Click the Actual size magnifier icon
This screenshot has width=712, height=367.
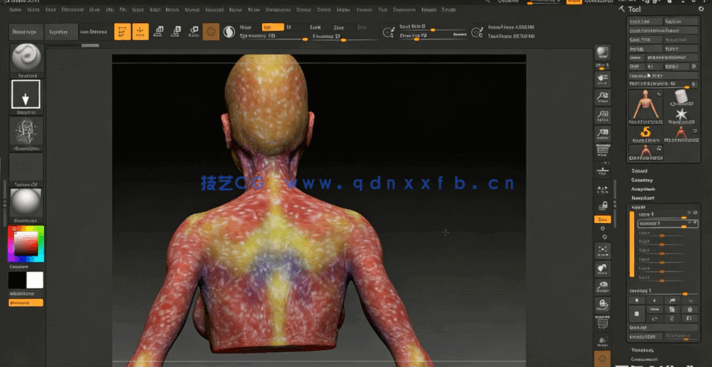pyautogui.click(x=603, y=116)
